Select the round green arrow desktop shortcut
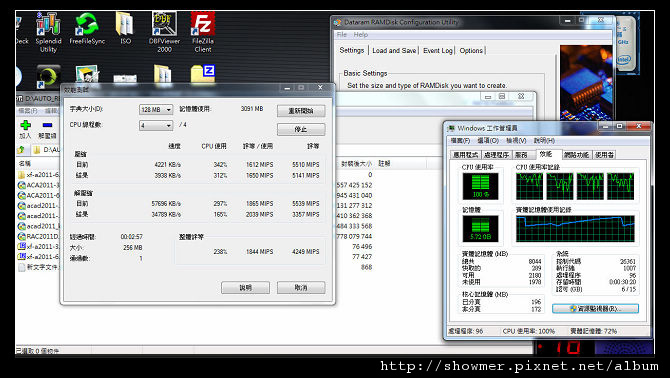Viewport: 670px width, 378px height. (x=48, y=76)
